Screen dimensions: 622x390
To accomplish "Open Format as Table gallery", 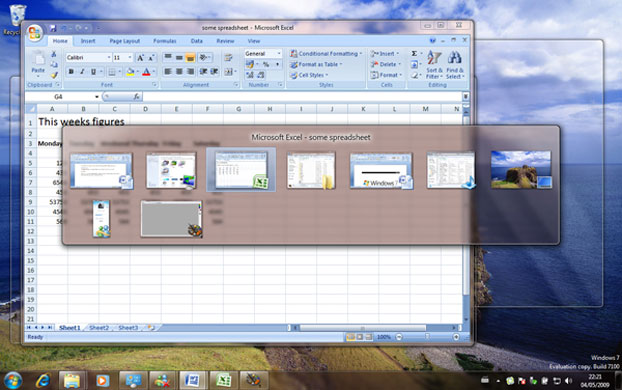I will pyautogui.click(x=316, y=64).
